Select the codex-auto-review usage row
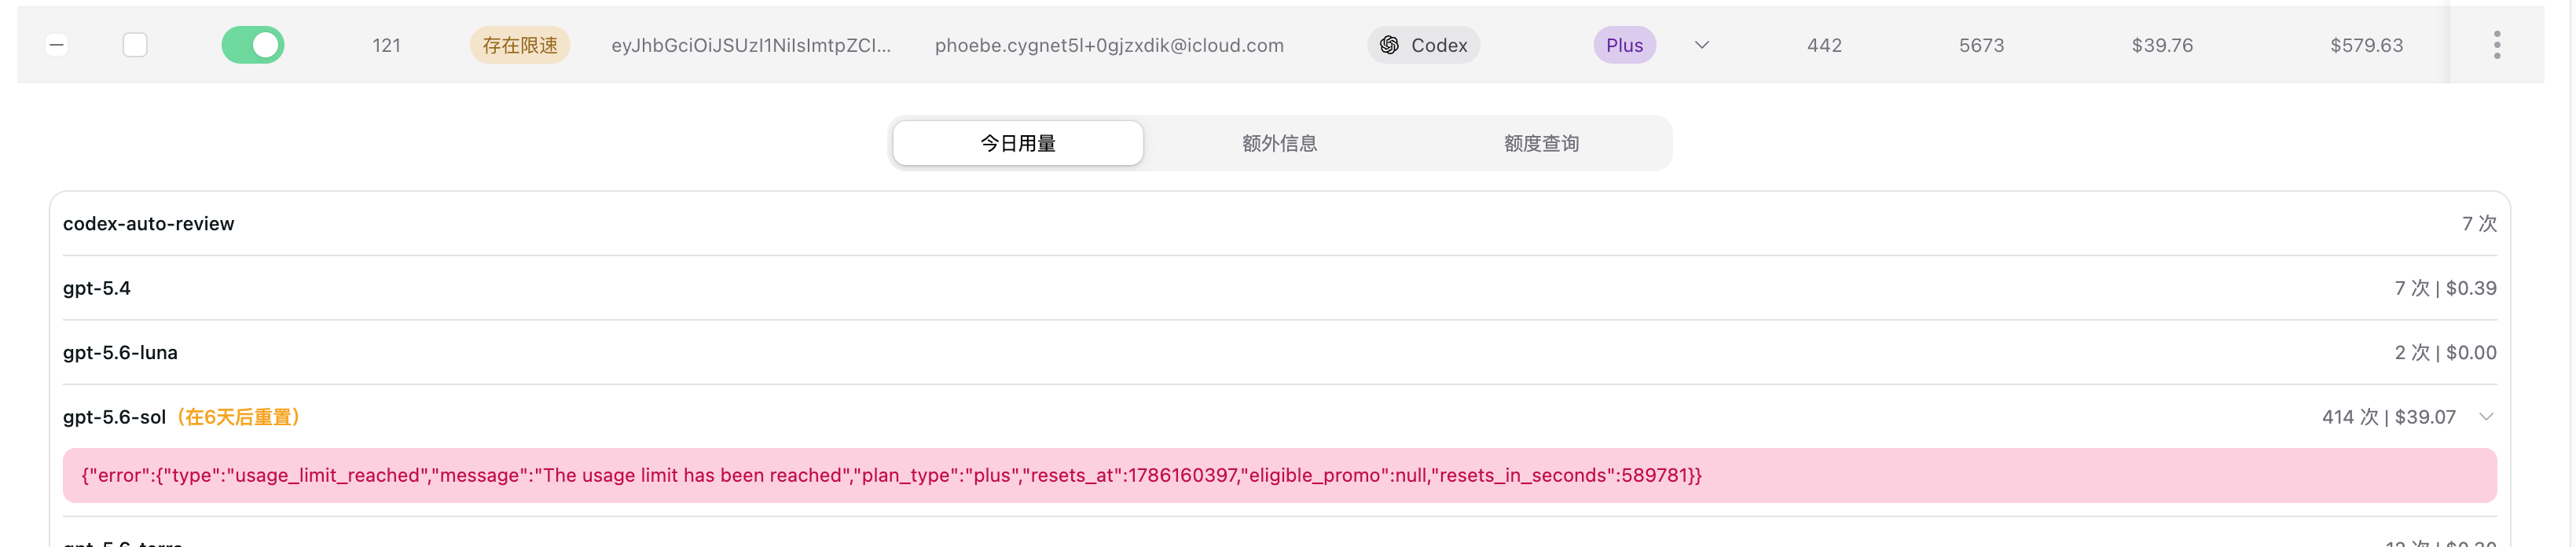Viewport: 2576px width, 547px height. point(1280,224)
